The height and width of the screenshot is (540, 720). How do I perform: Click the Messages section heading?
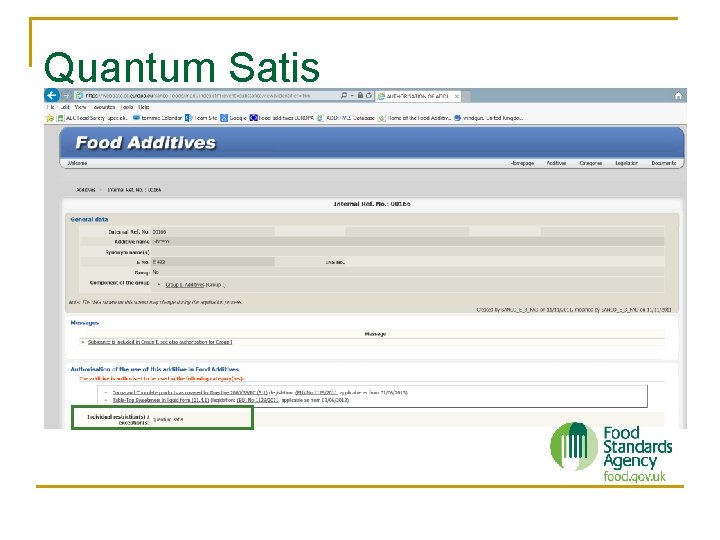84,323
